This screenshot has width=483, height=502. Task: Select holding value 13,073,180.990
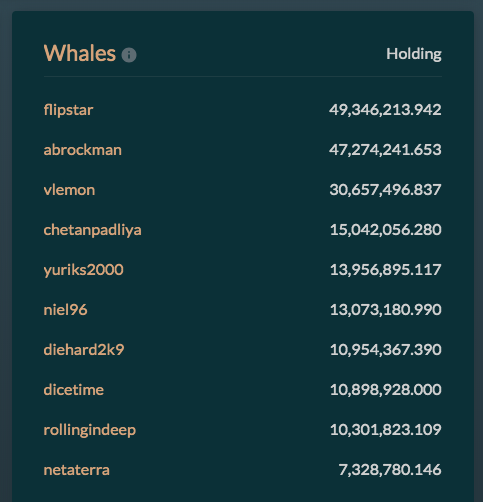386,310
